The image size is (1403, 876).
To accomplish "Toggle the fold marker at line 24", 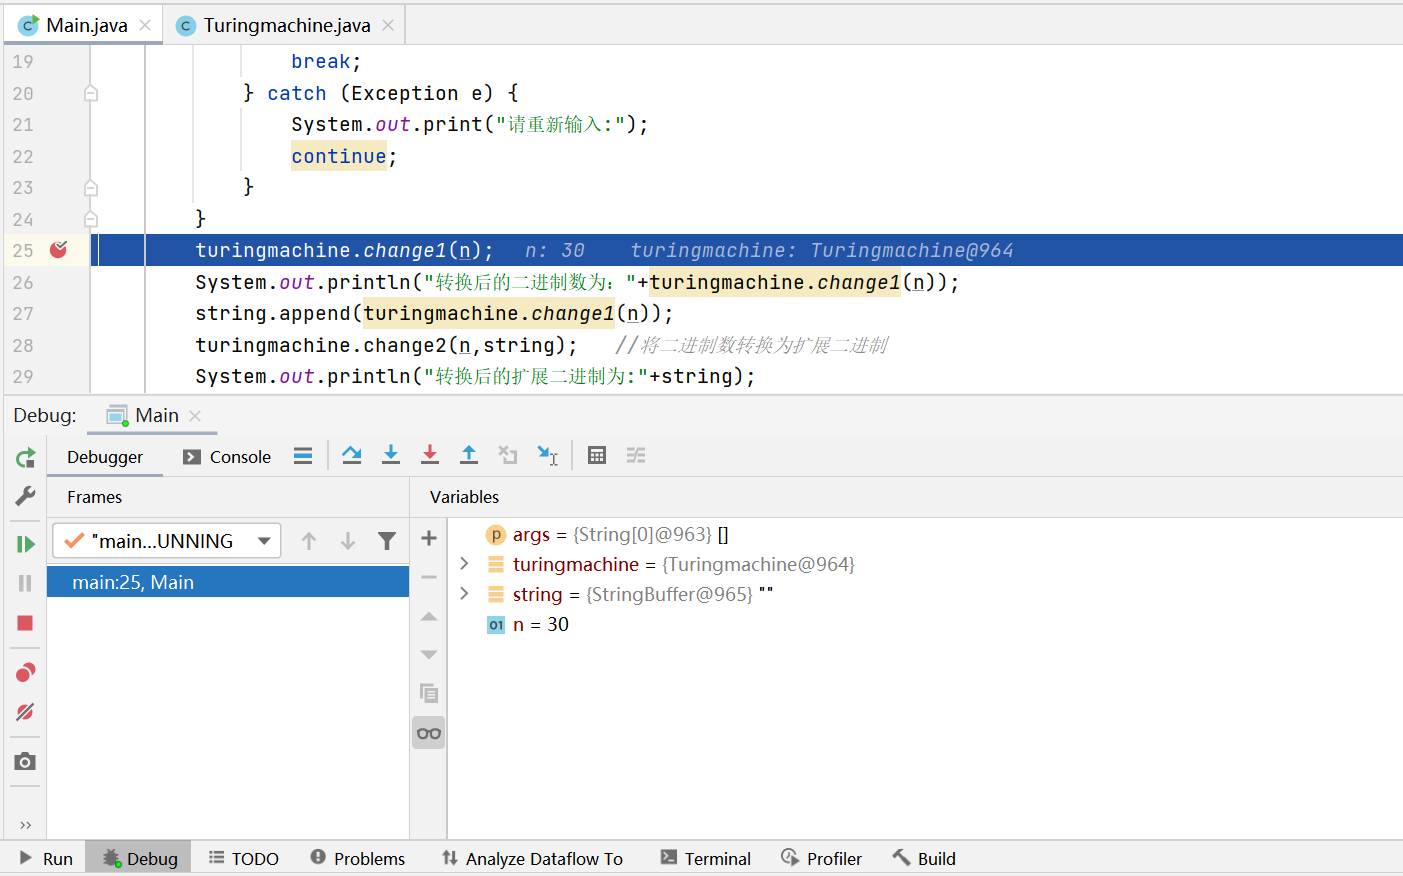I will pos(91,219).
